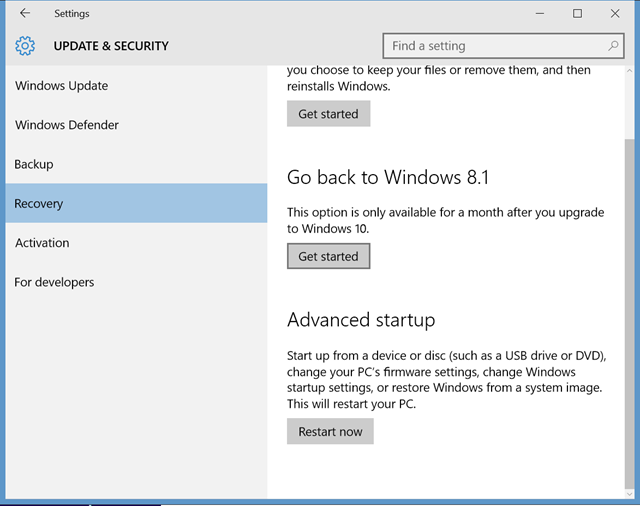This screenshot has height=506, width=640.
Task: Close the Settings window
Action: [x=615, y=13]
